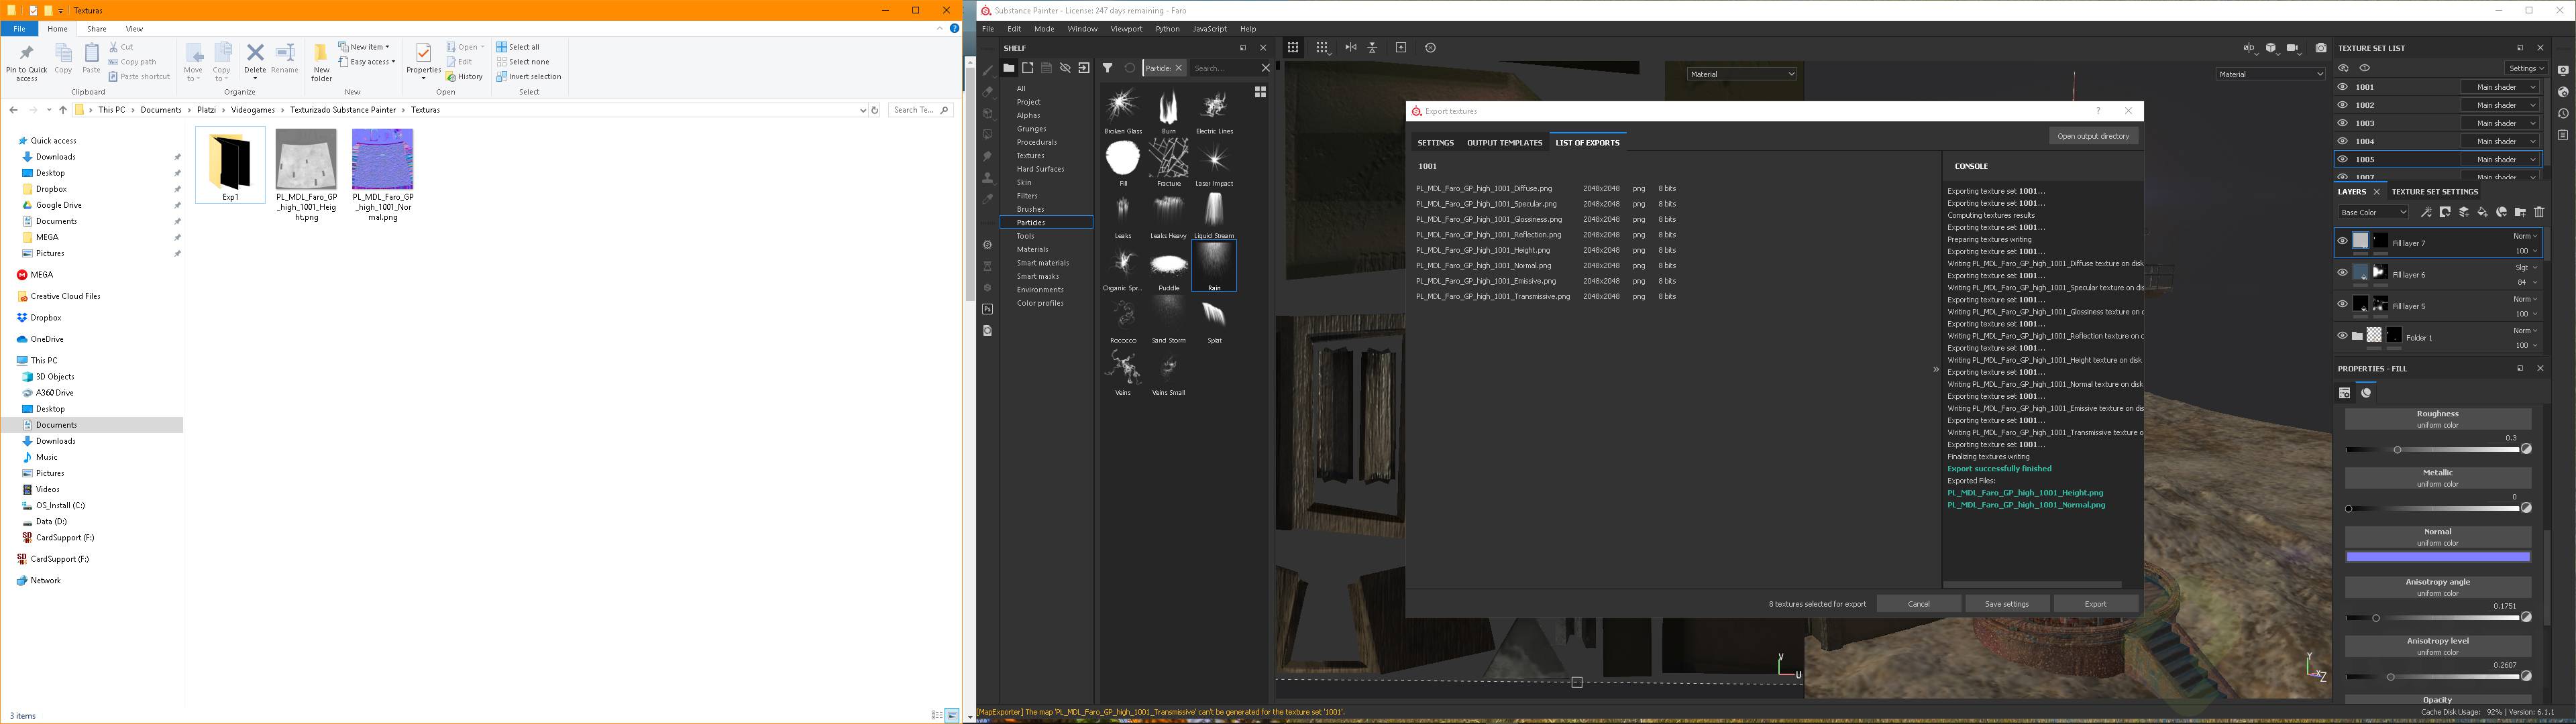Switch to Output Templates tab
The width and height of the screenshot is (2576, 724).
coord(1504,143)
